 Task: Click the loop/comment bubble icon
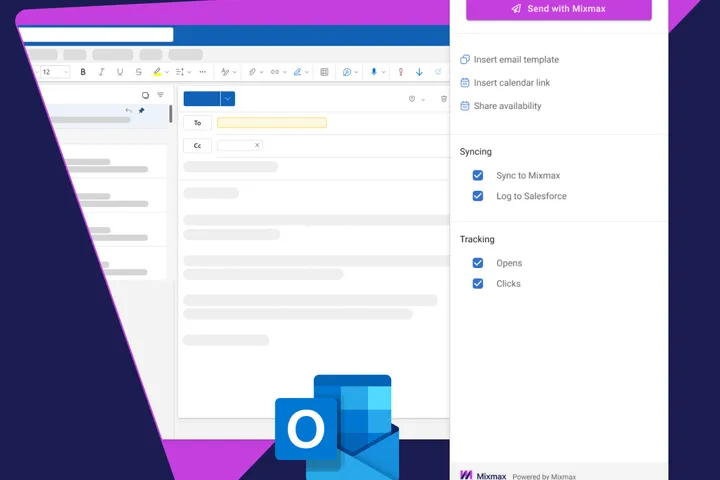(x=347, y=72)
